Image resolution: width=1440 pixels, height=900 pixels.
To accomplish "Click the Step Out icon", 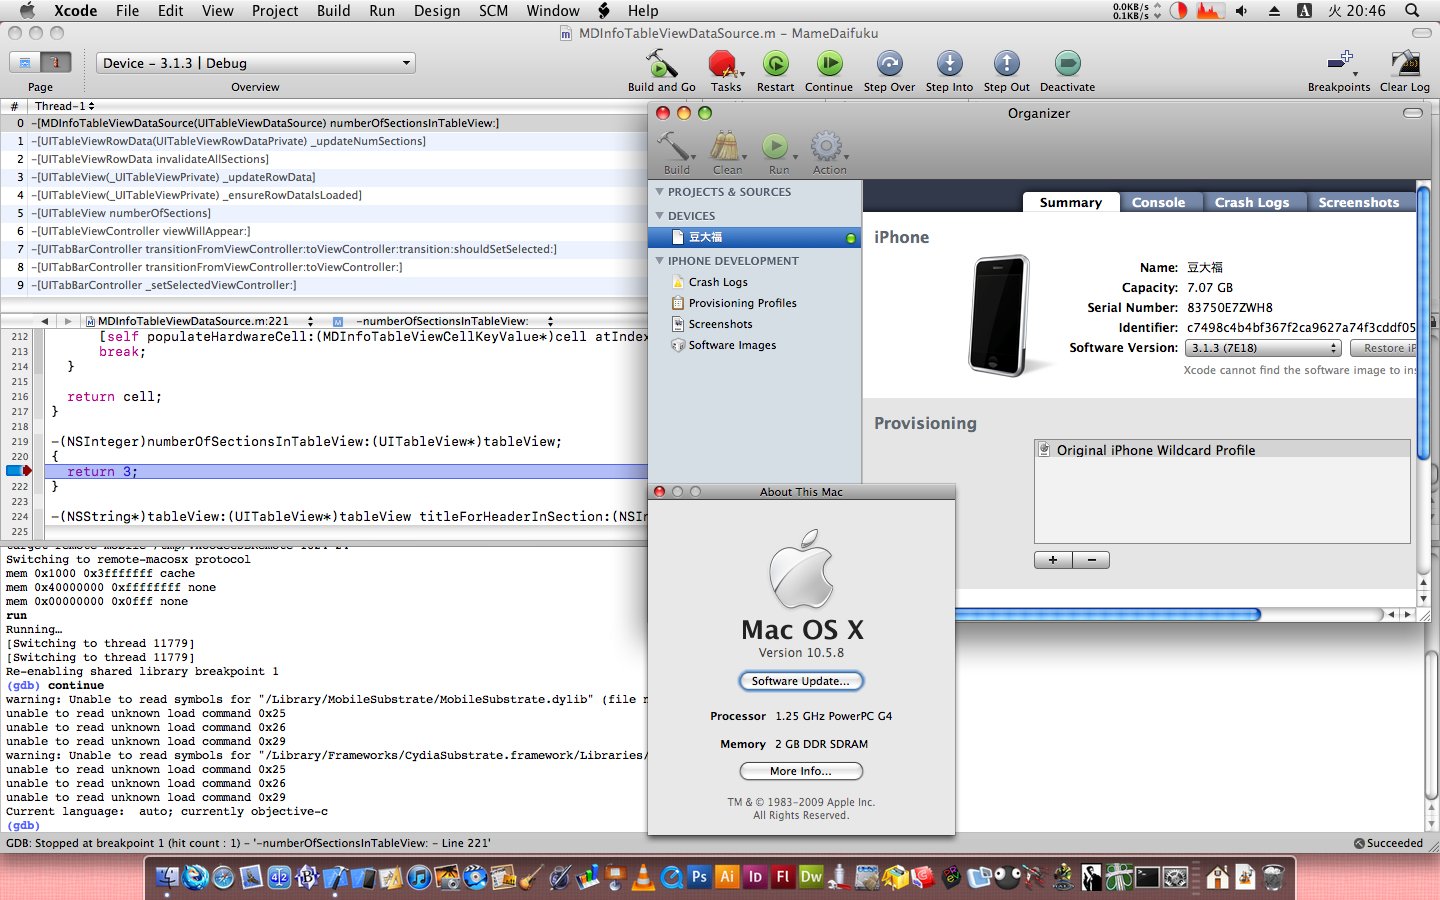I will [x=1006, y=65].
